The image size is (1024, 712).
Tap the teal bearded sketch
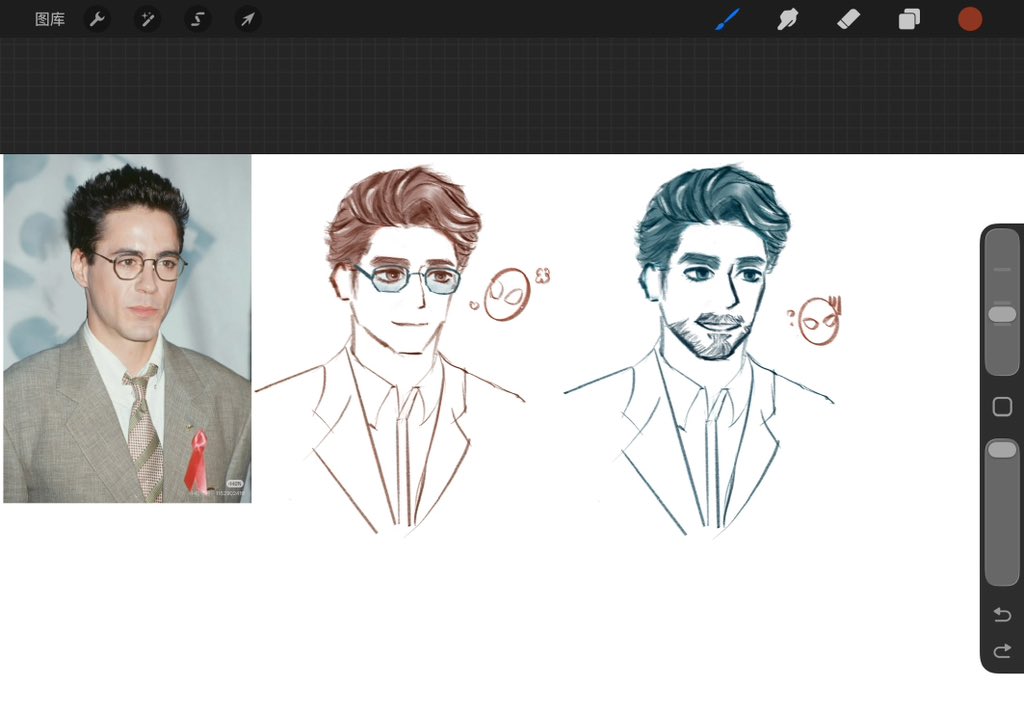pos(699,349)
